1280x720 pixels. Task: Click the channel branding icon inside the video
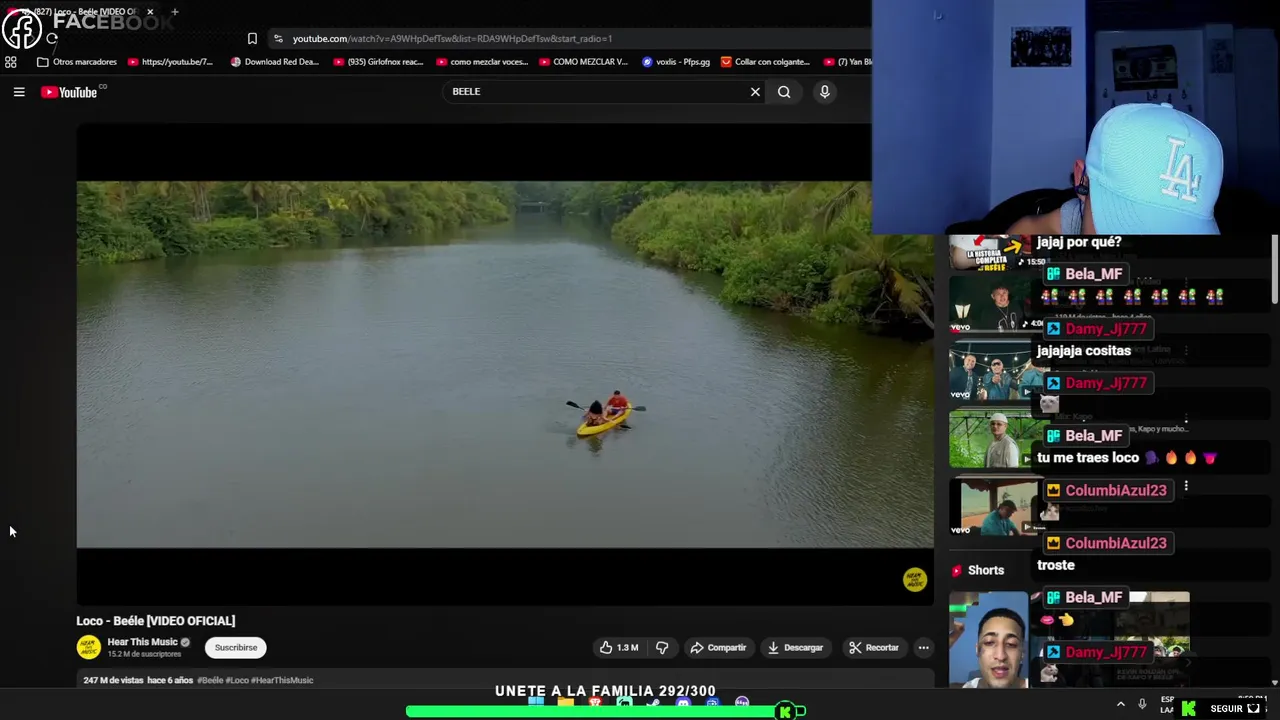click(915, 579)
